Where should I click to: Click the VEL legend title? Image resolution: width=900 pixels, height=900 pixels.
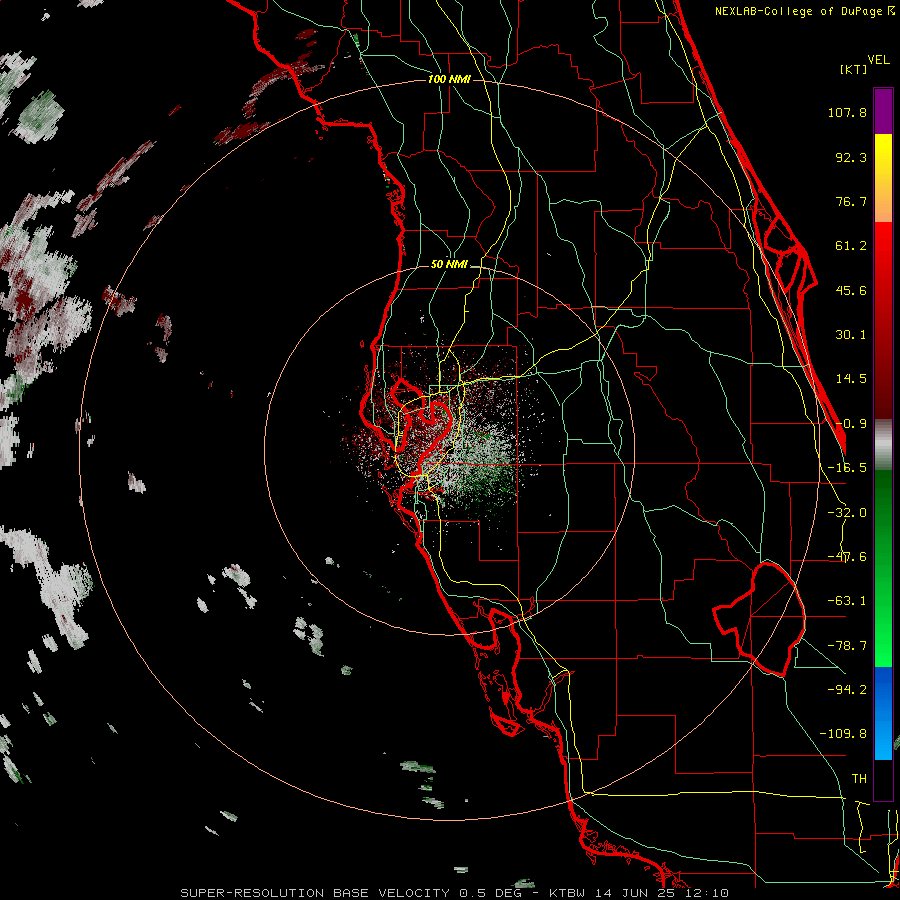(878, 60)
